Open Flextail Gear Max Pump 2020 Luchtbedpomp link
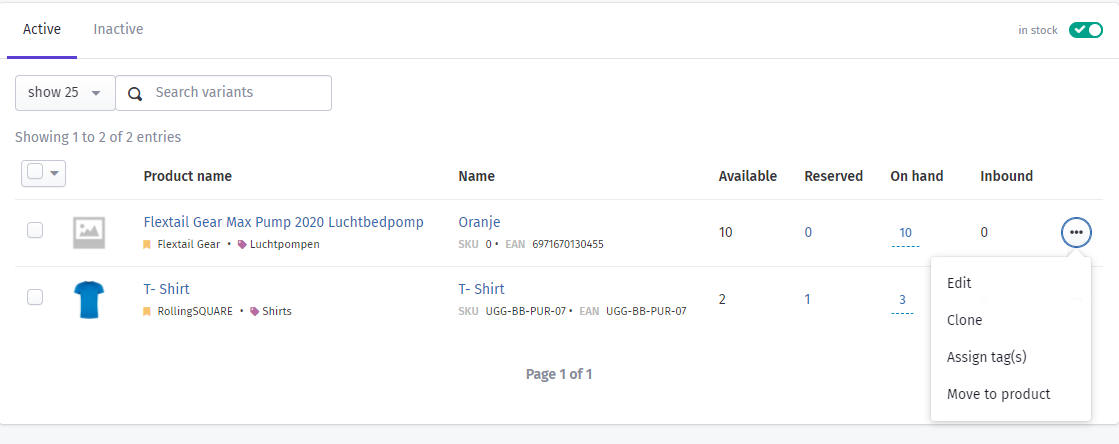 click(283, 222)
